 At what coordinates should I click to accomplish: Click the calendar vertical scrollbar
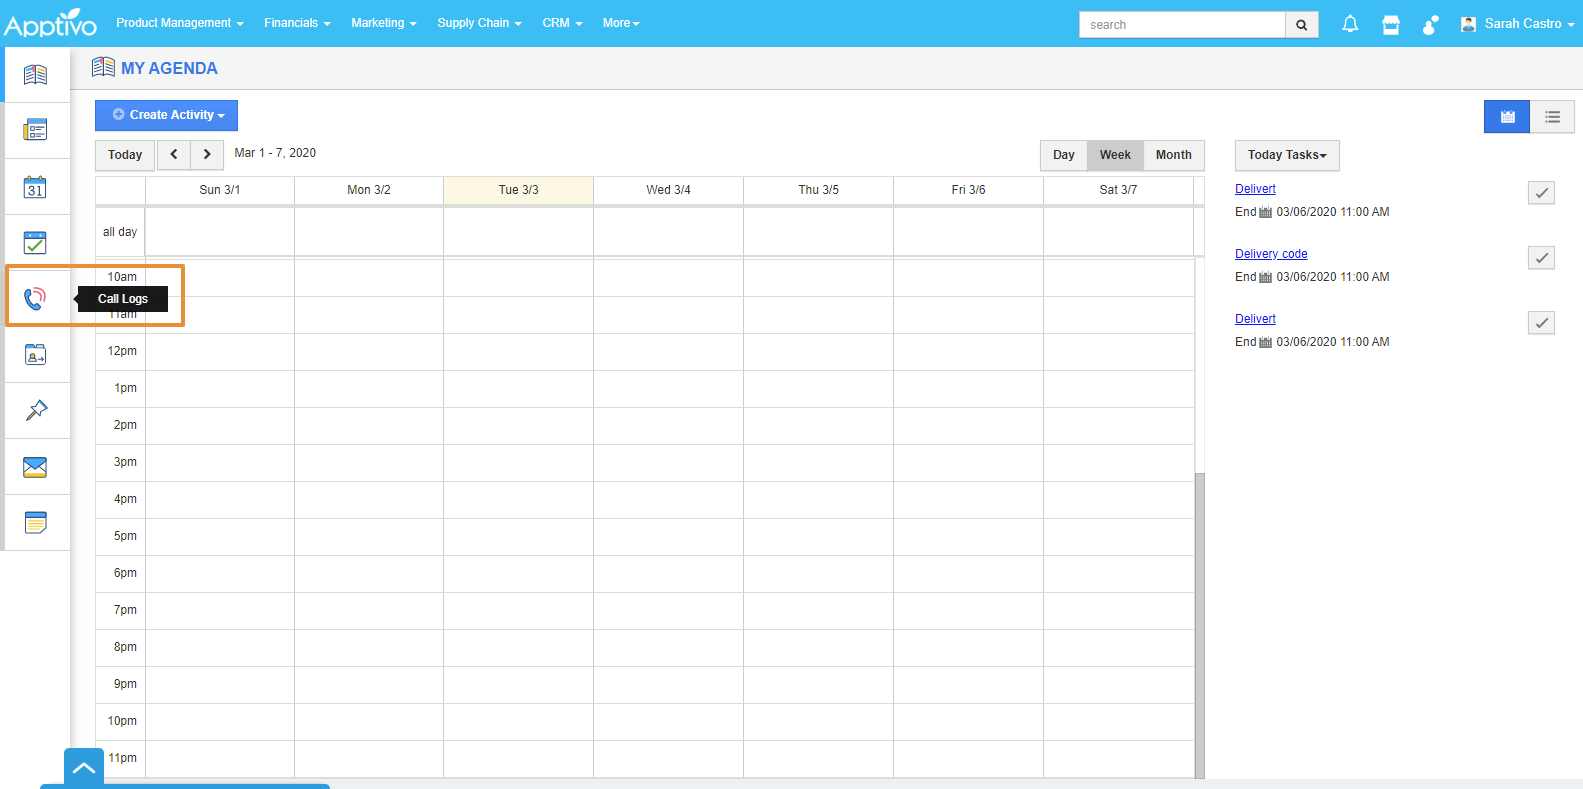(x=1200, y=625)
